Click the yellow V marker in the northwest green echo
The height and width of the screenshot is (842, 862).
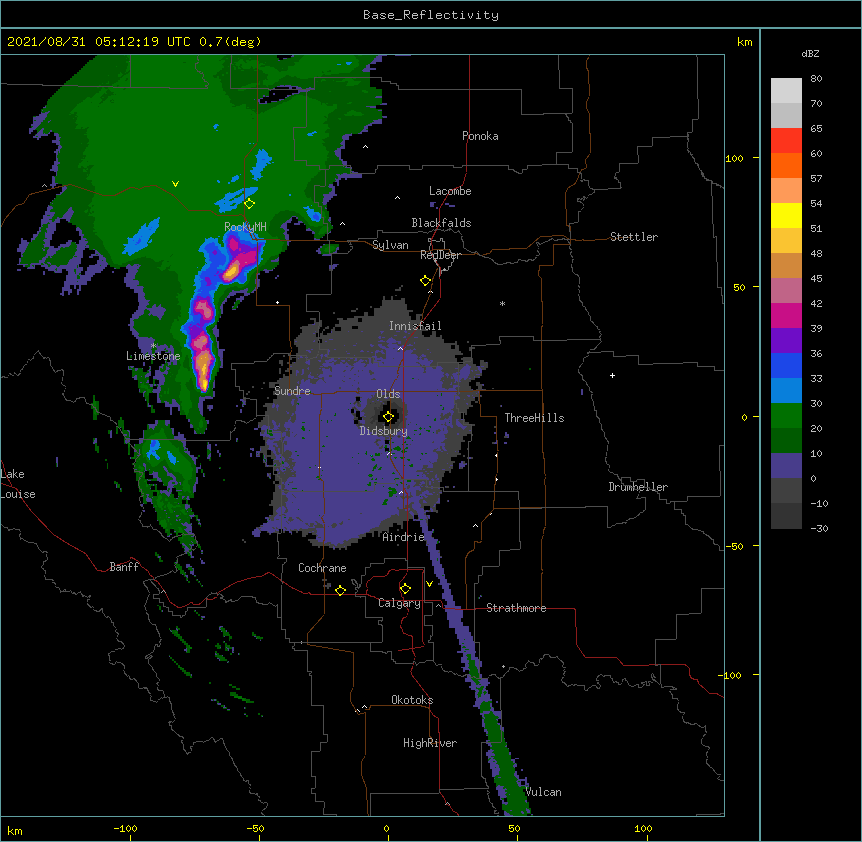(x=175, y=184)
